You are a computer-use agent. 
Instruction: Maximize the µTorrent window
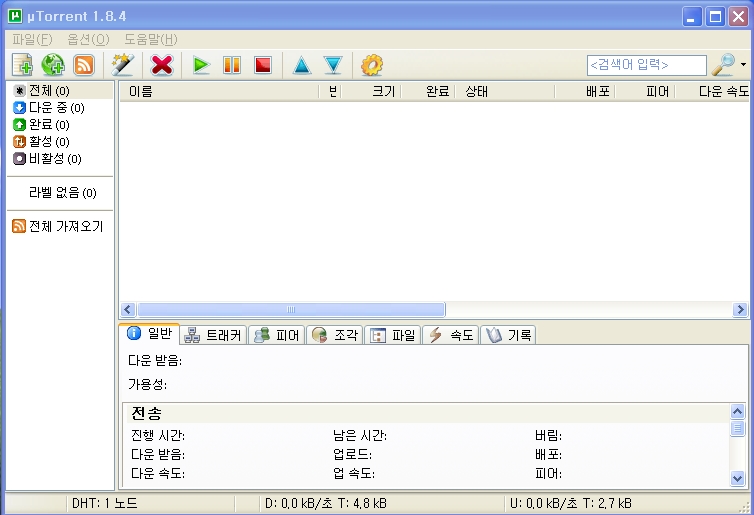[x=715, y=17]
